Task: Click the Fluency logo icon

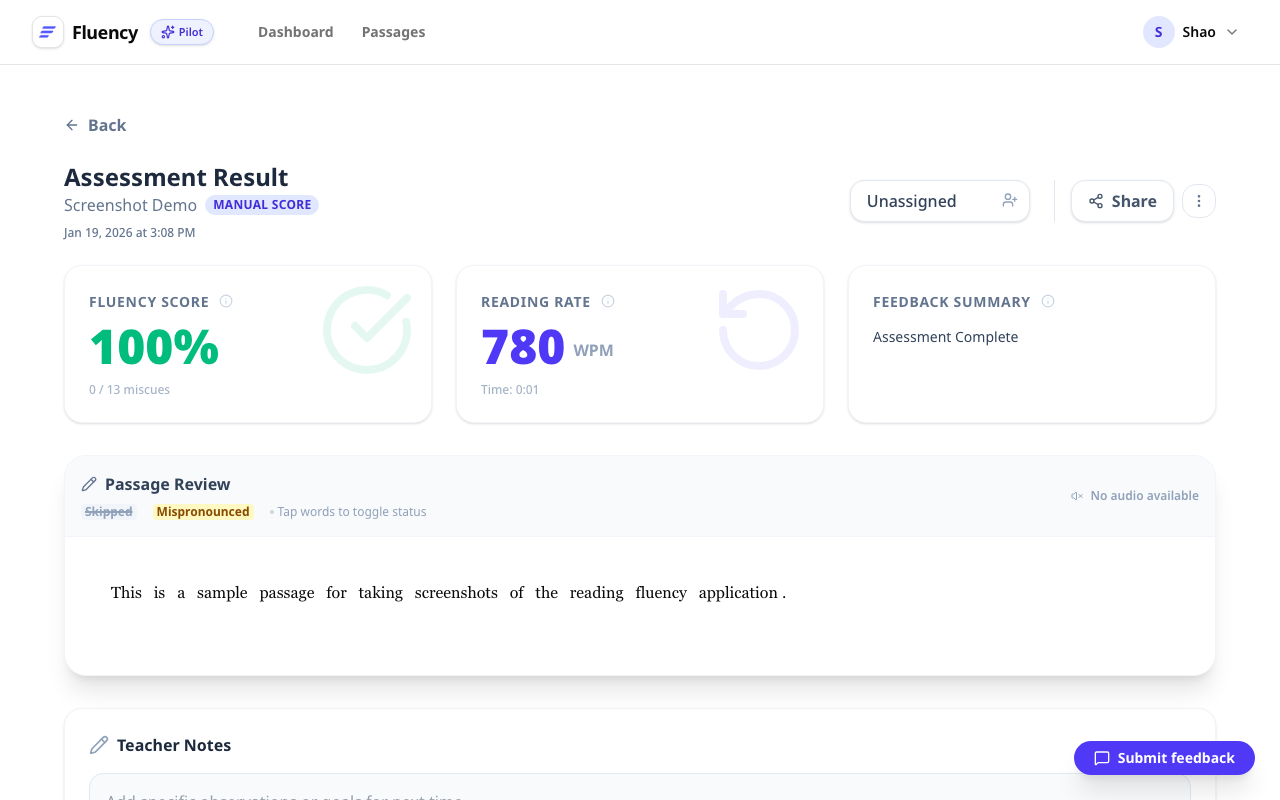Action: (x=48, y=32)
